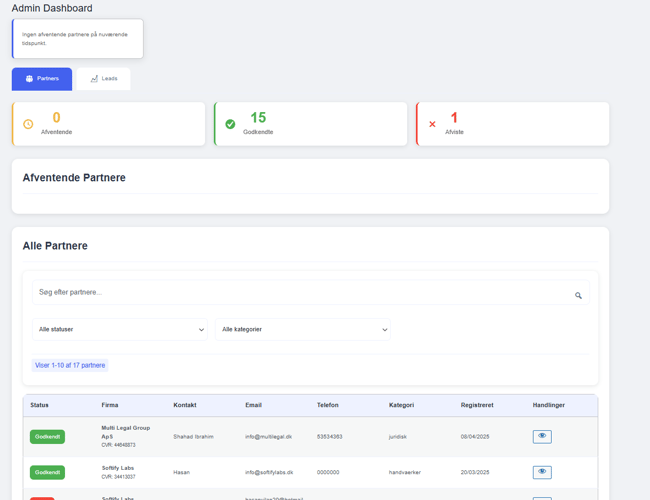Screen dimensions: 650x500
Task: Click the chart icon on Leads tab
Action: point(94,79)
